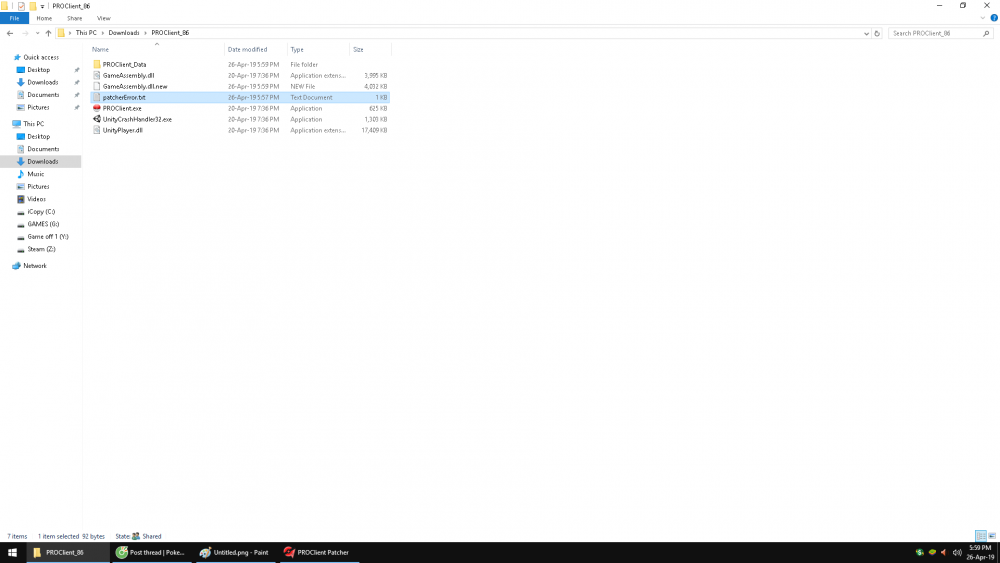Open the Quick Access Toolbar customize dropdown
Image resolution: width=1000 pixels, height=563 pixels.
pyautogui.click(x=42, y=6)
